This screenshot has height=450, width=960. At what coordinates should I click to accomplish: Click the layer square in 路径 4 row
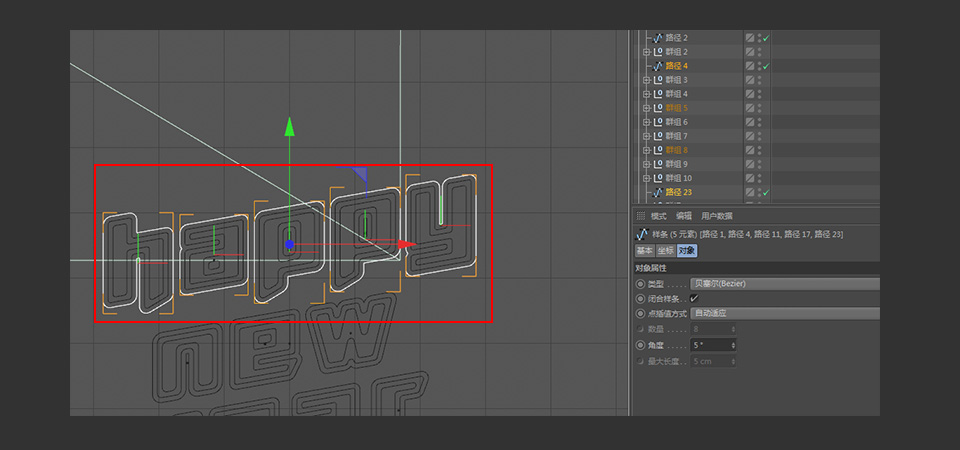click(x=750, y=66)
